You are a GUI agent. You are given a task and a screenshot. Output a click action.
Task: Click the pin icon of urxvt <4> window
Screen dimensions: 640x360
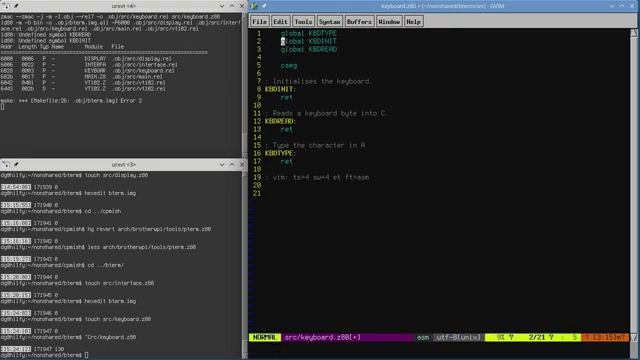click(16, 6)
